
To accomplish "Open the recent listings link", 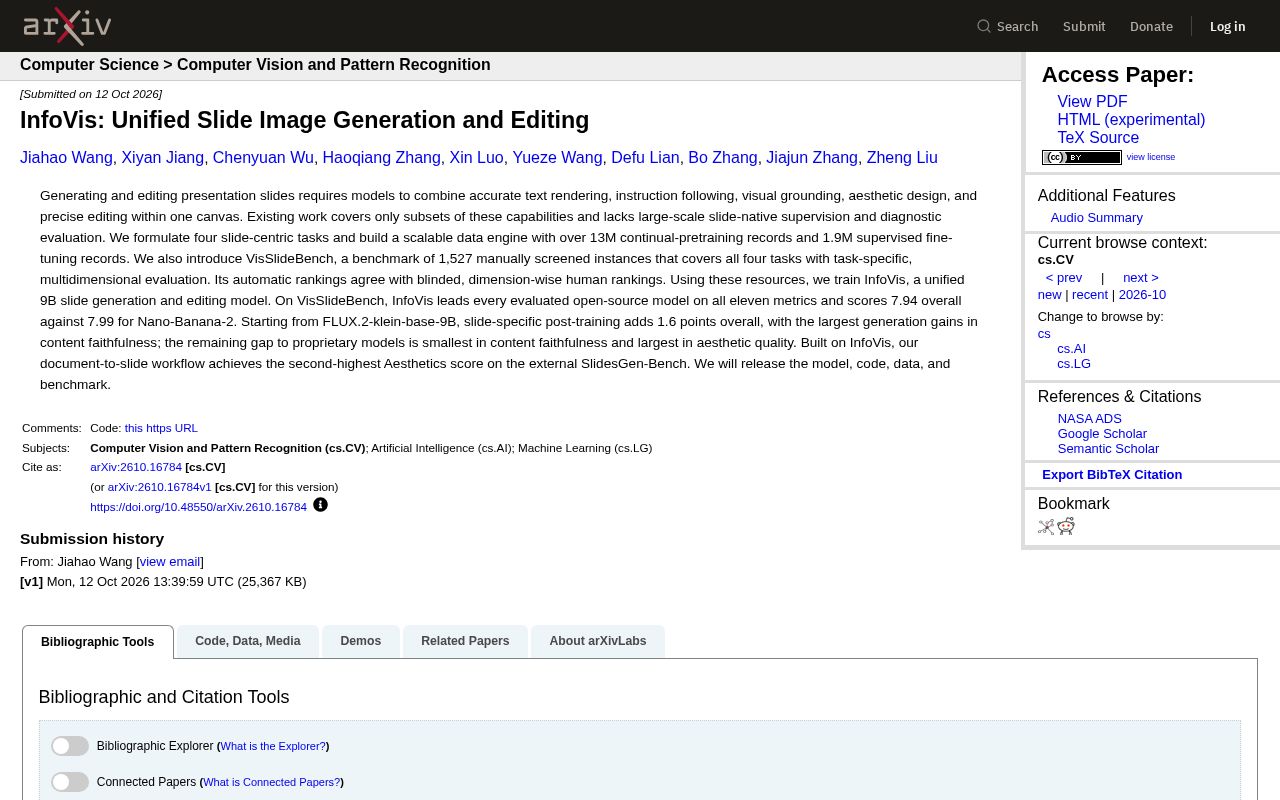I will 1090,295.
